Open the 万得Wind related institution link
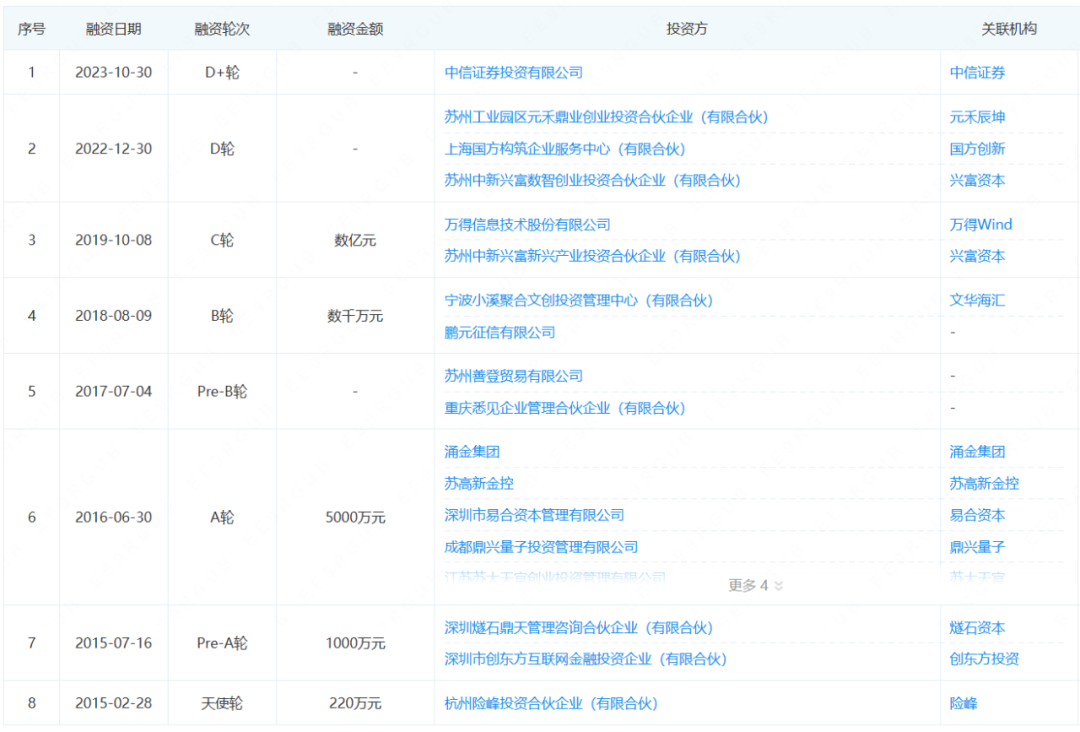 [981, 224]
